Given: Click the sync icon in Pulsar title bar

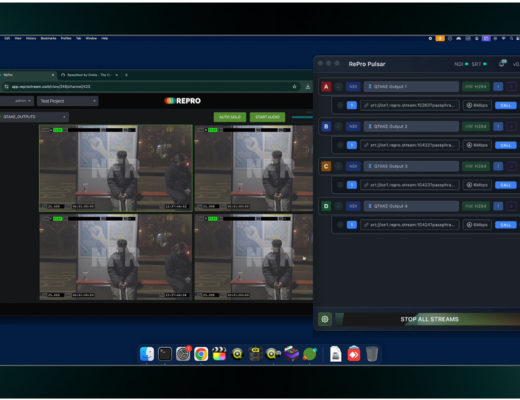Looking at the screenshot, I should coord(502,63).
